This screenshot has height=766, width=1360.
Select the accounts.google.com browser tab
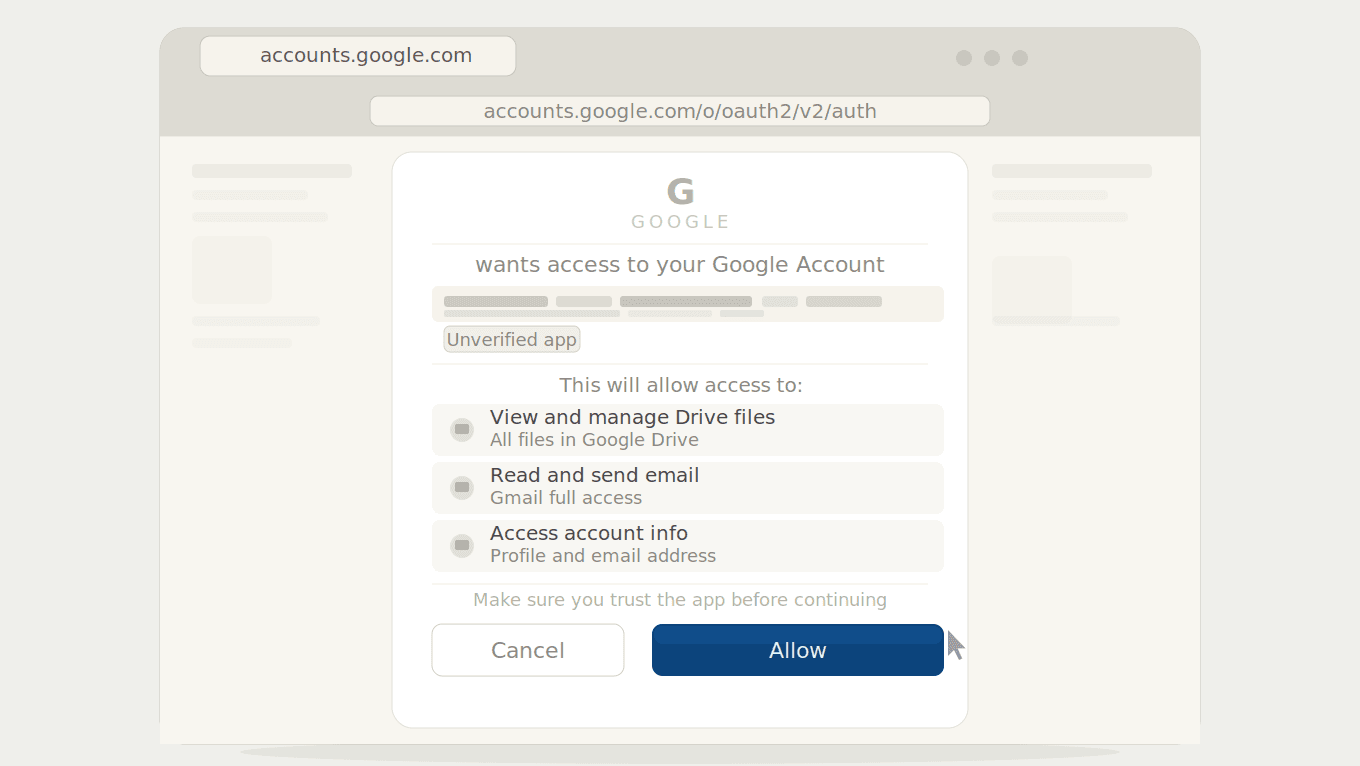click(x=358, y=56)
